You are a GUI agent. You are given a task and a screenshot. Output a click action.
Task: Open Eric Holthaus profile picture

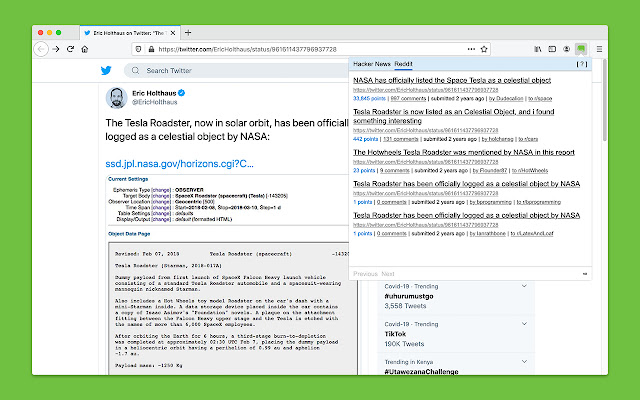(116, 98)
